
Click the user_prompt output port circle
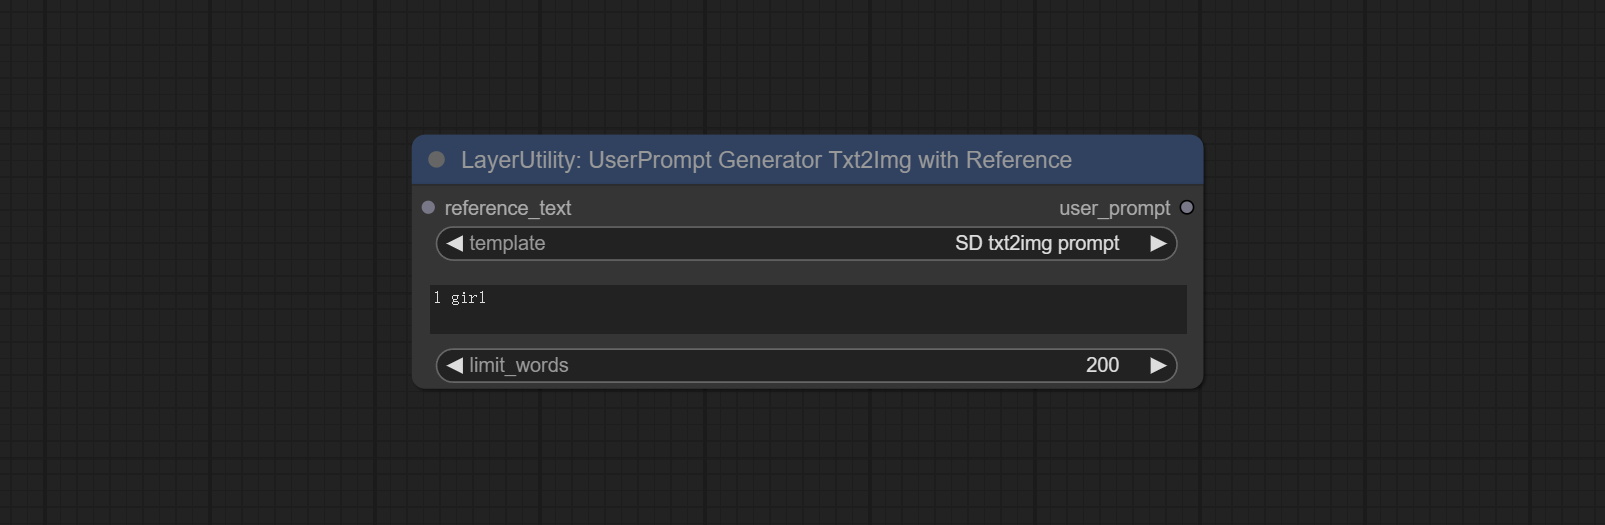point(1186,208)
